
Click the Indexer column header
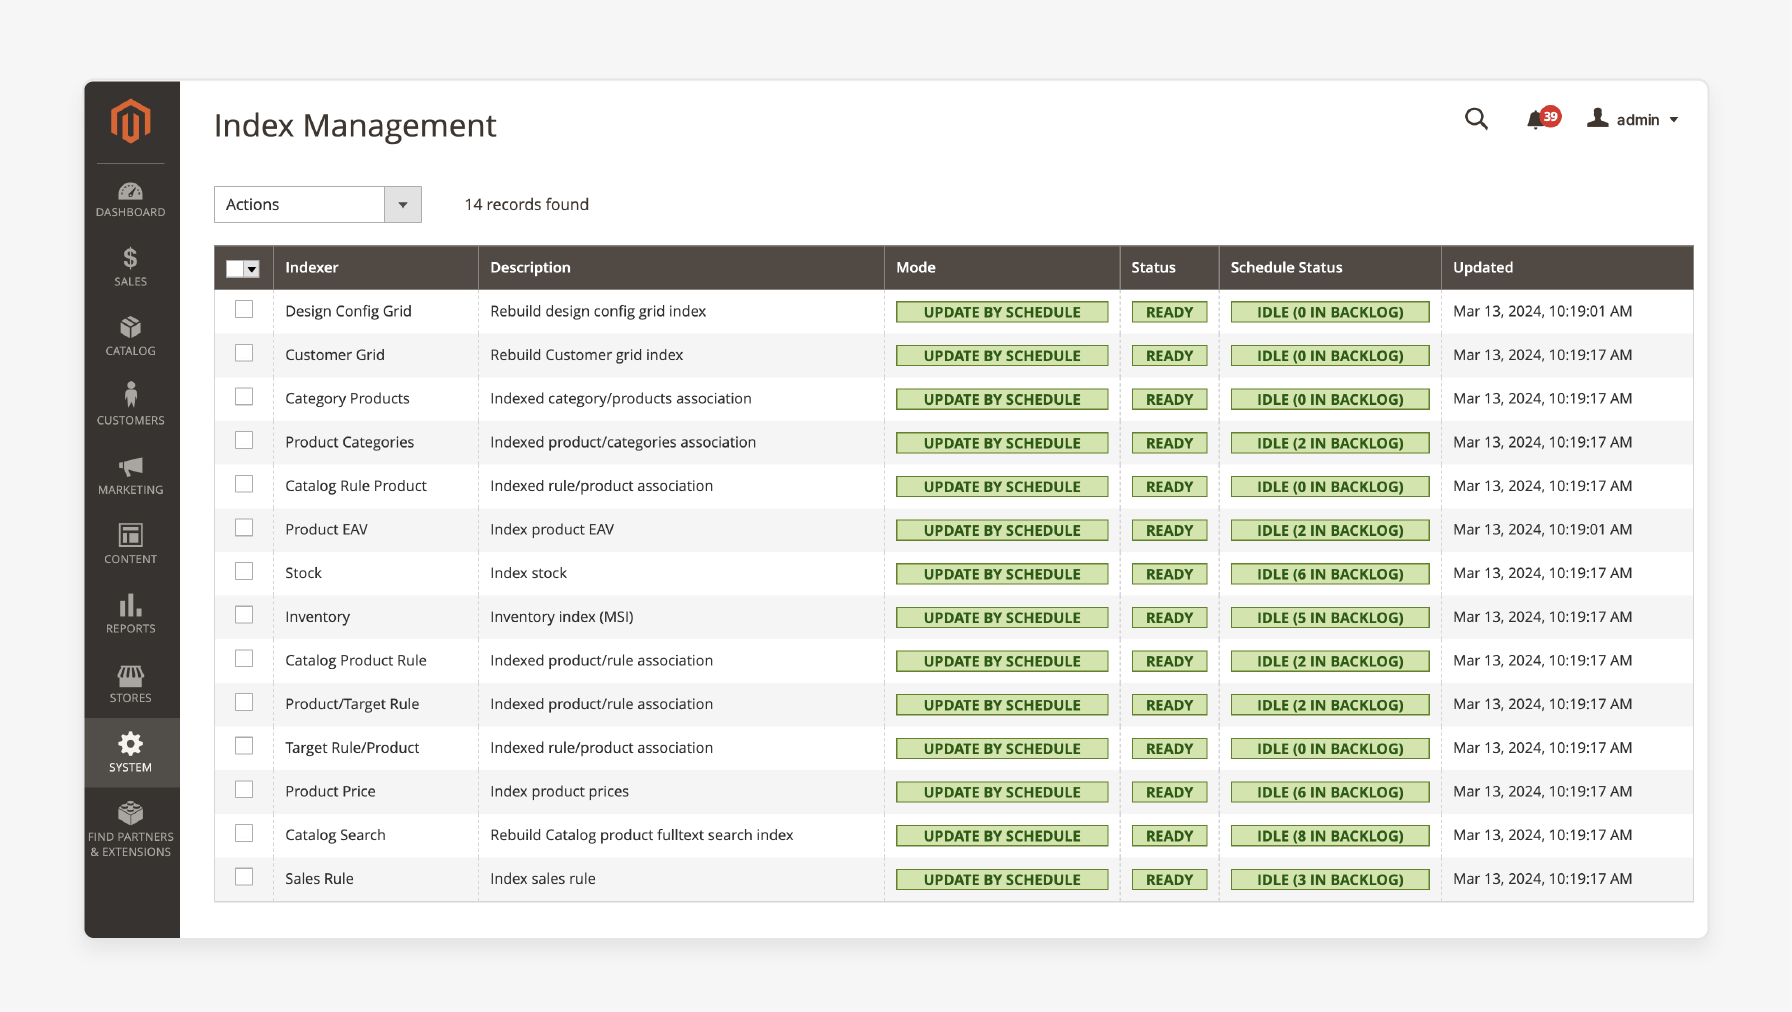[x=312, y=267]
